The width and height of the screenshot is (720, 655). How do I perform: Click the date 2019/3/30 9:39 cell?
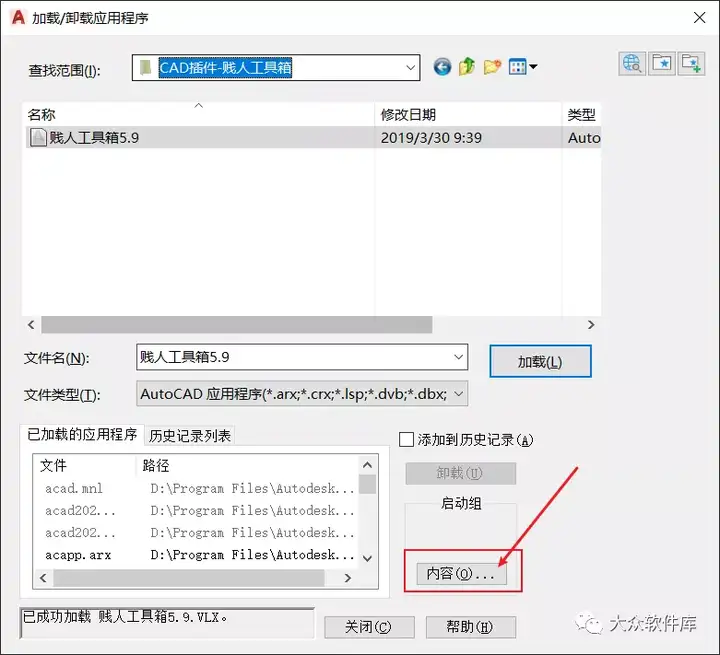coord(431,138)
